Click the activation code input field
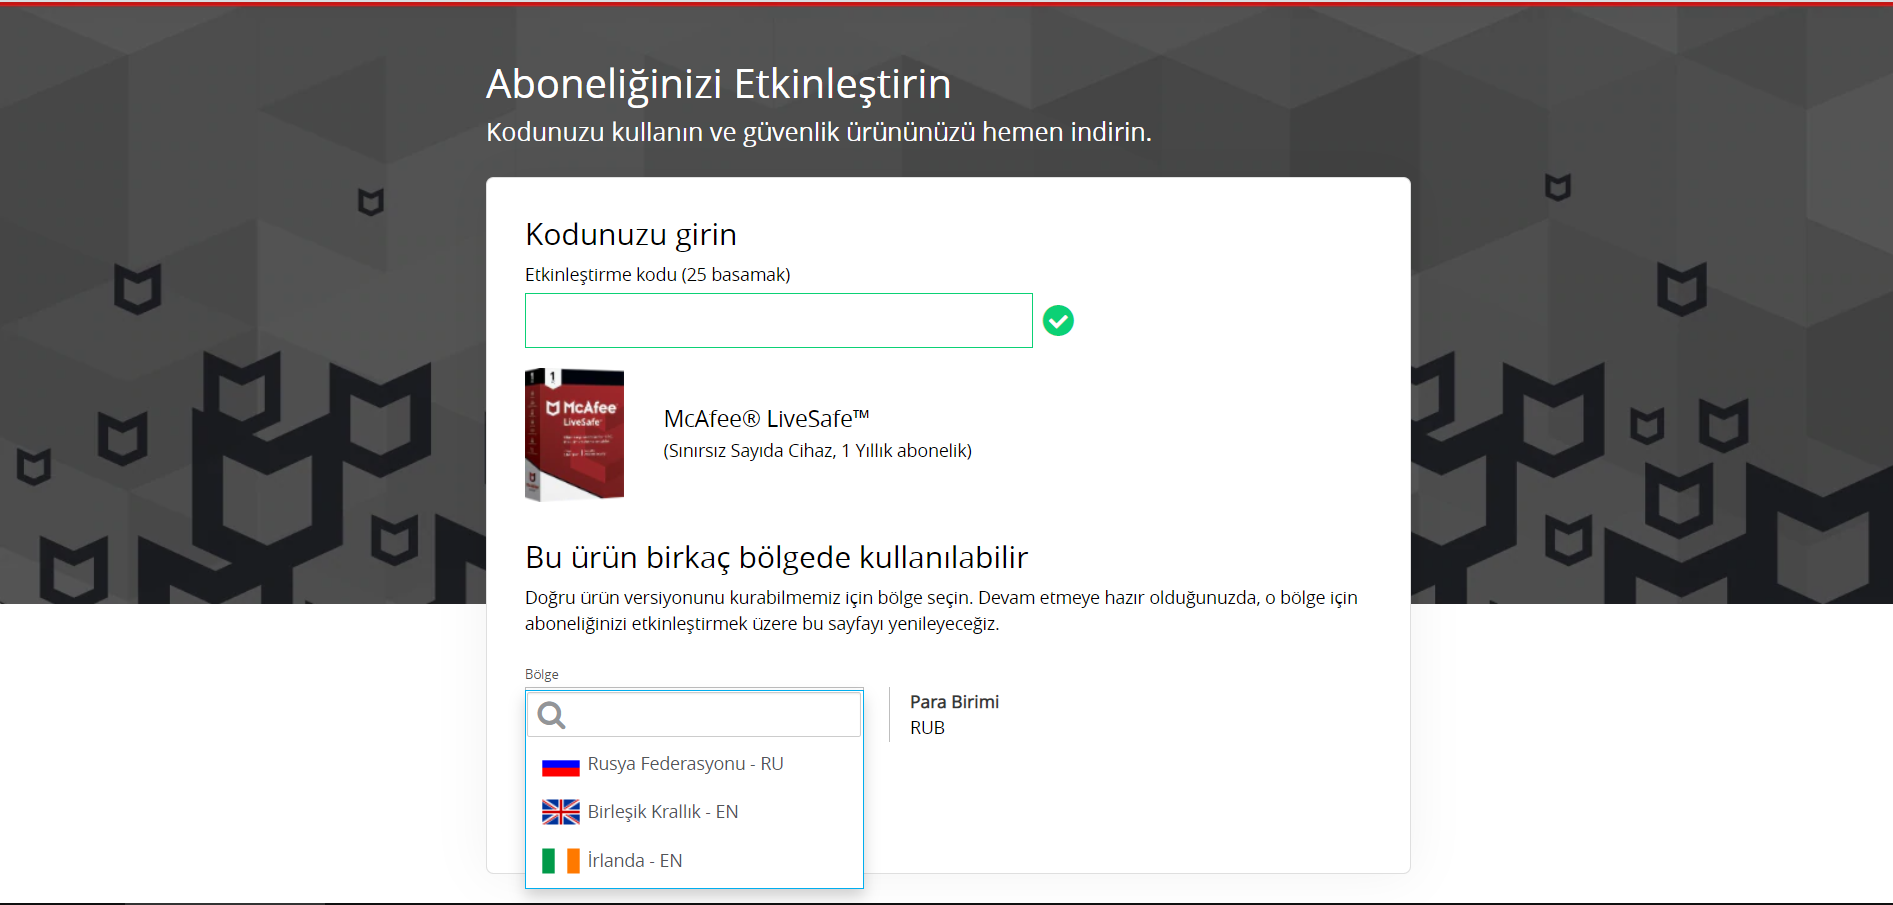 (778, 320)
